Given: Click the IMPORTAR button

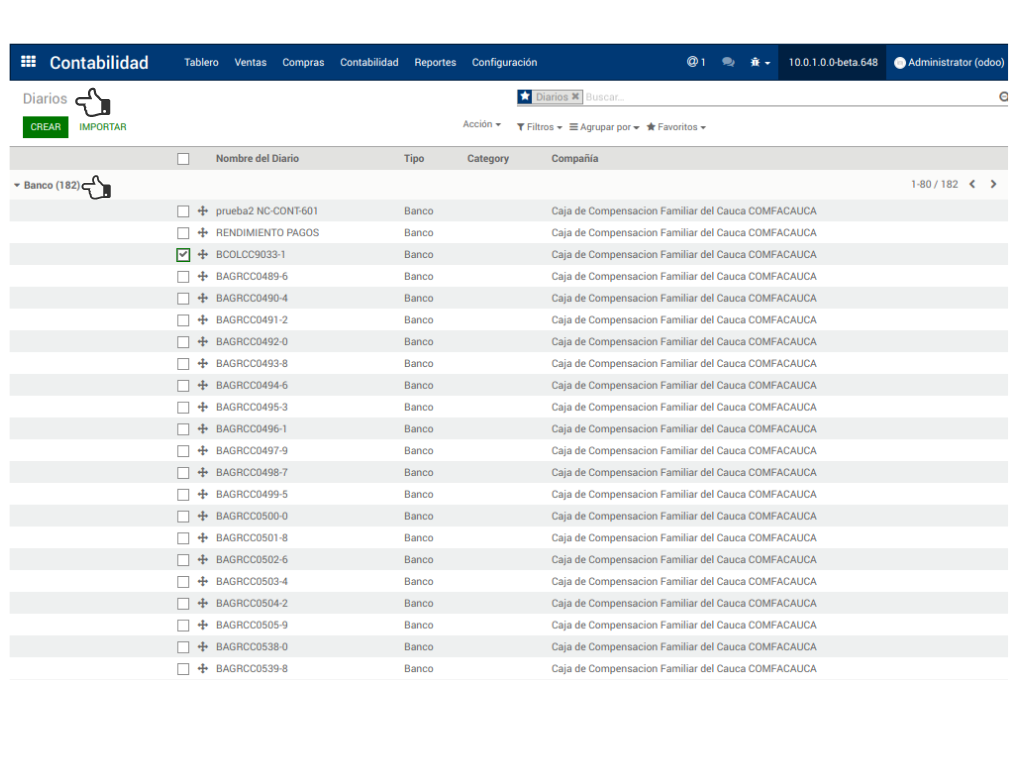Looking at the screenshot, I should pos(103,127).
